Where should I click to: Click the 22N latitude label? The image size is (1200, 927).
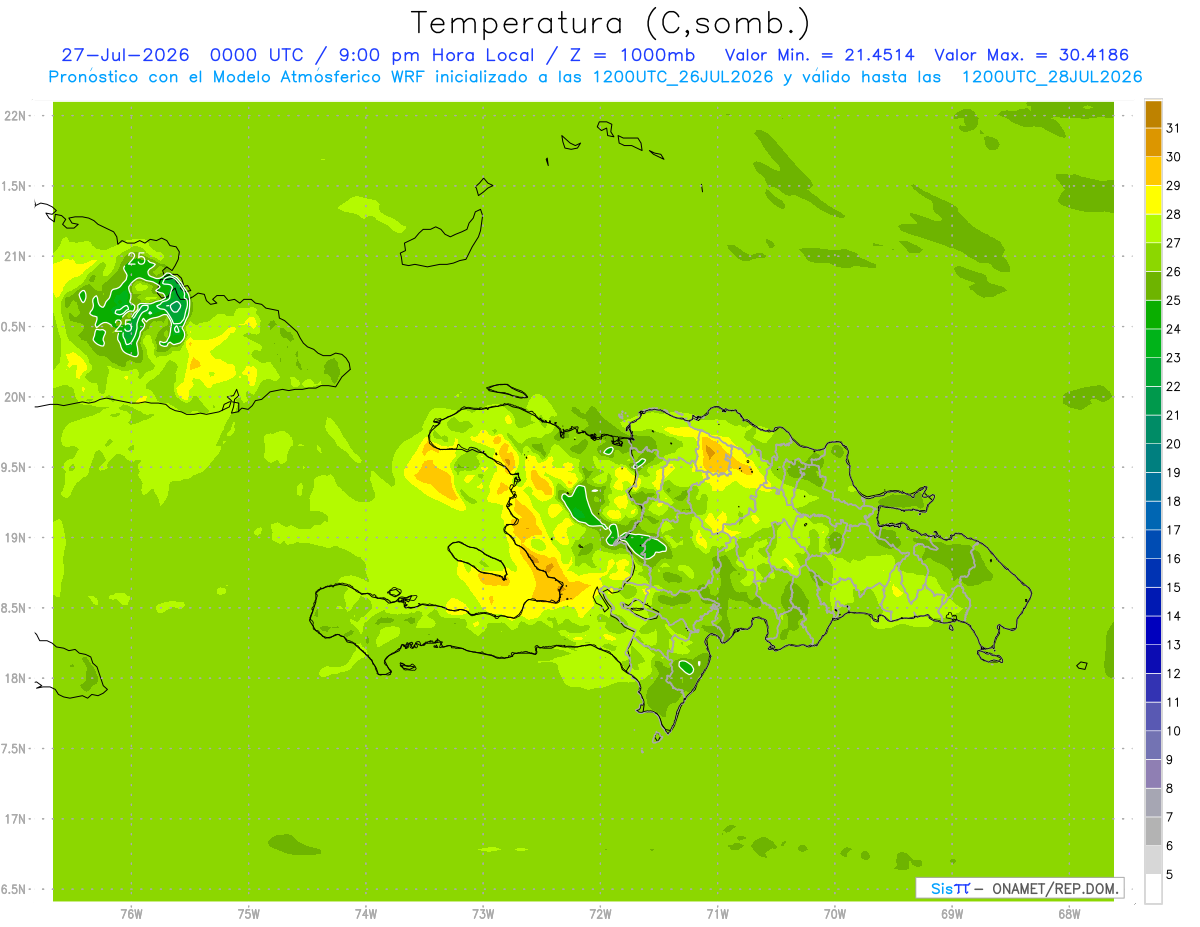[x=15, y=116]
